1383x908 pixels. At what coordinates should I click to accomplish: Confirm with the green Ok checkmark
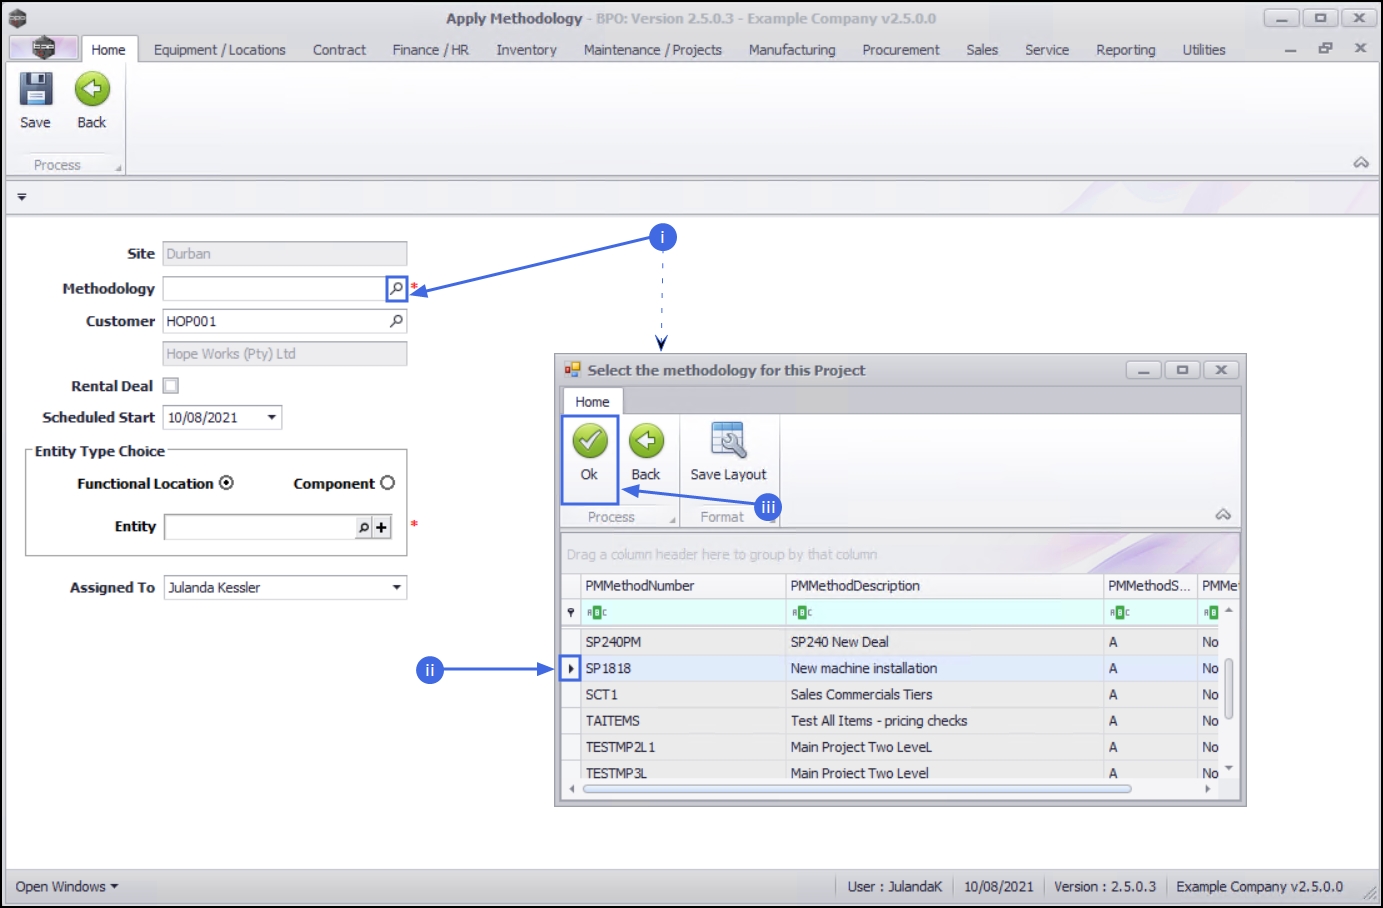[x=590, y=441]
